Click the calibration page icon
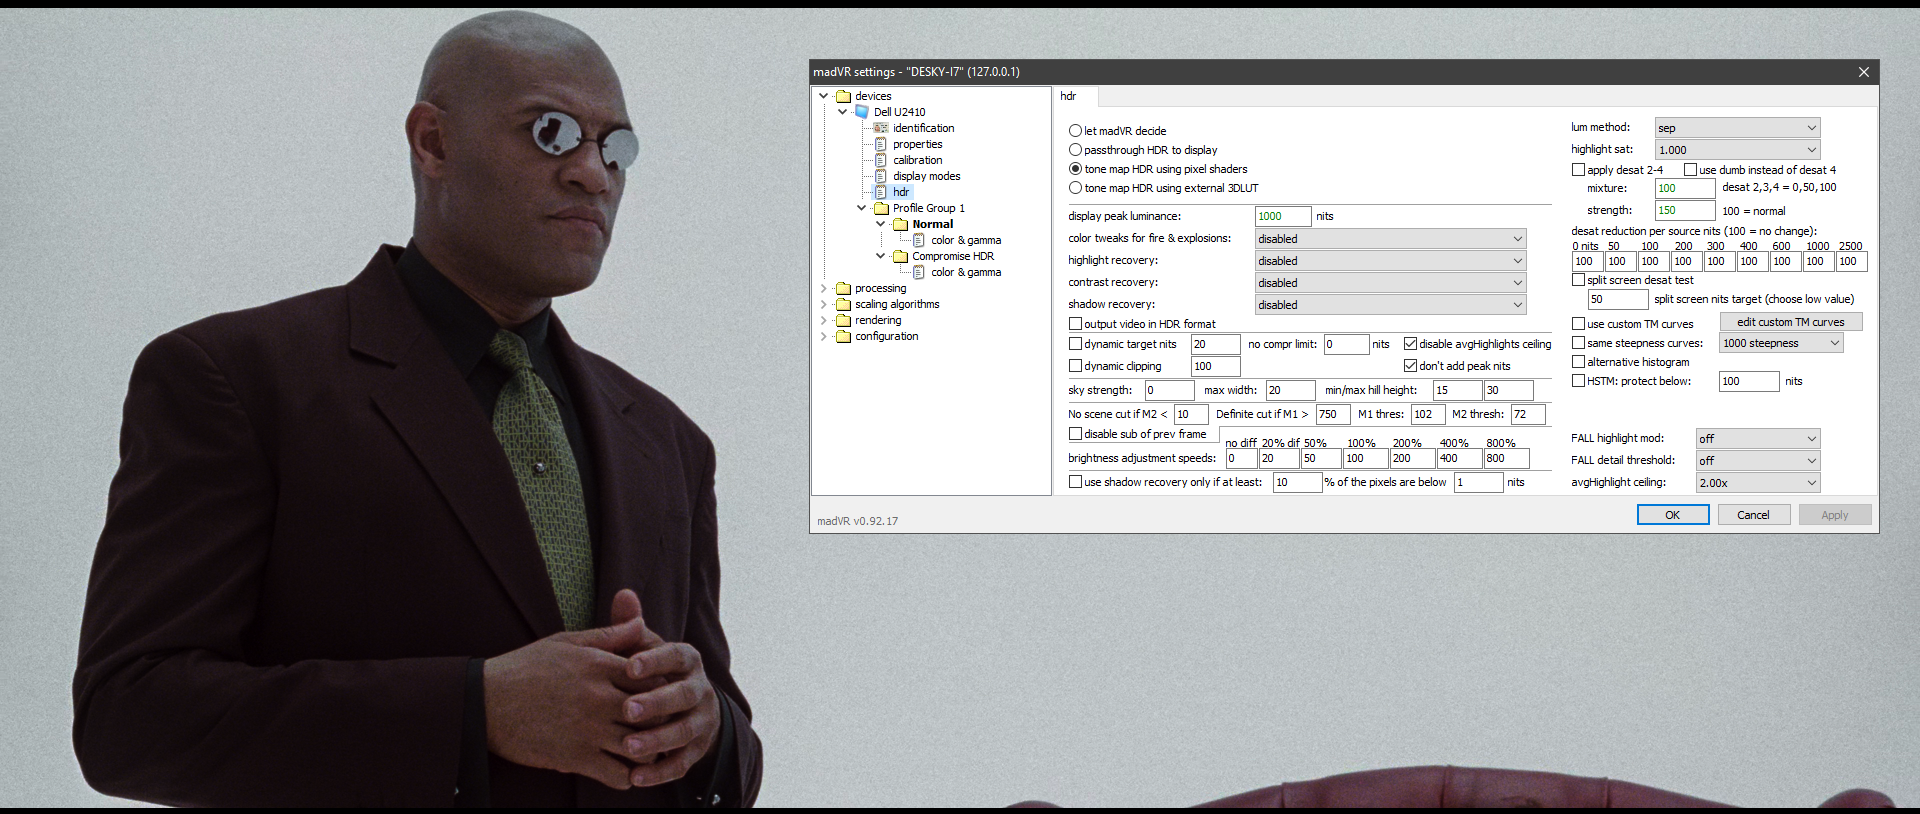 click(881, 160)
